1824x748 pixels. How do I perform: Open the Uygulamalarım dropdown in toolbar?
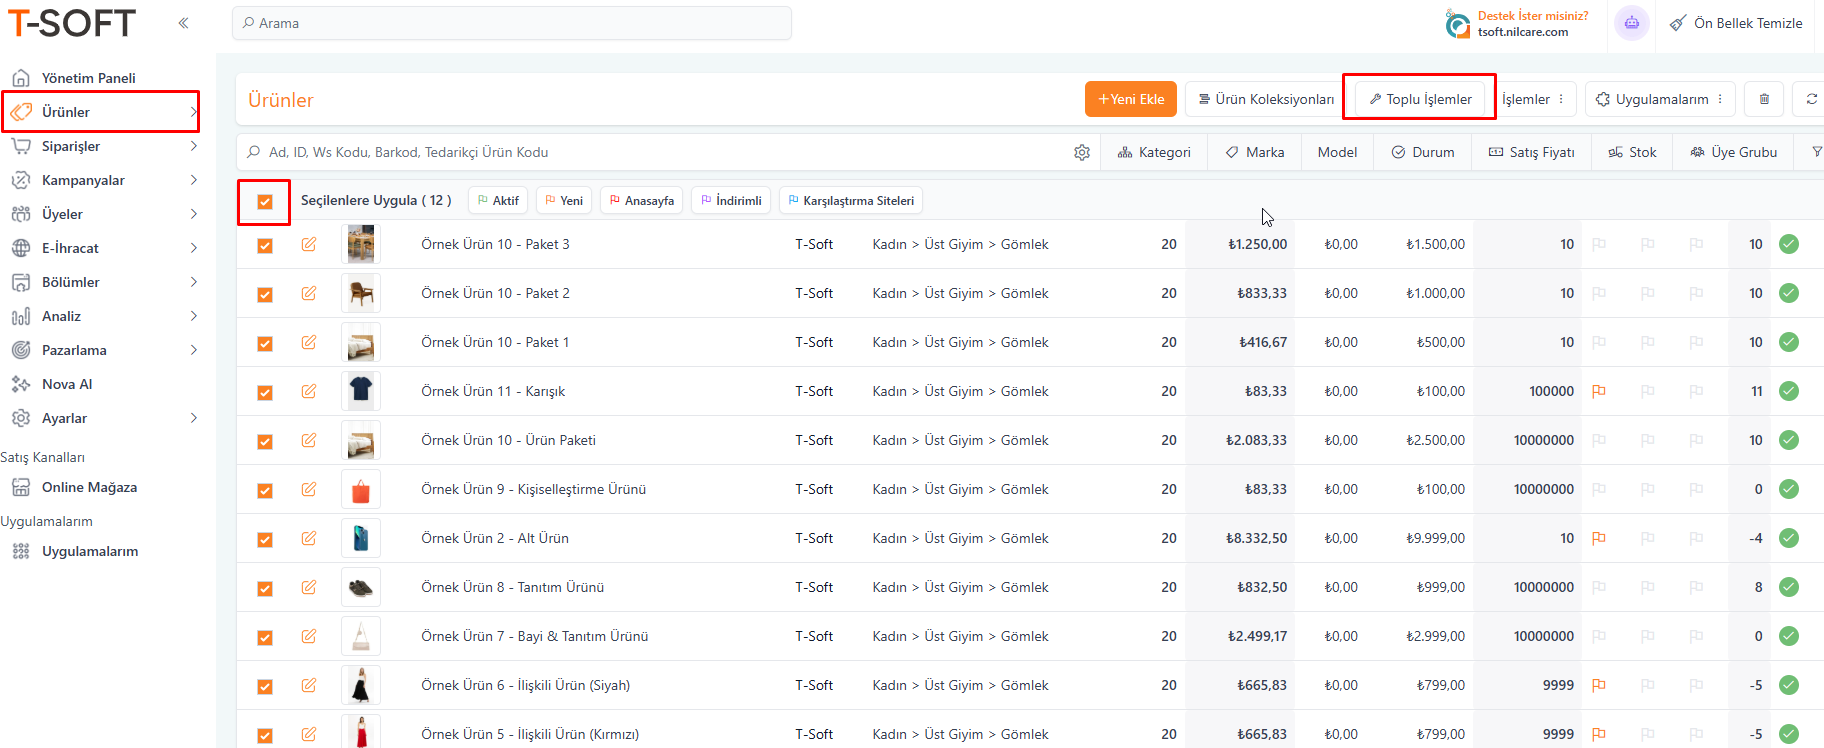click(x=1659, y=99)
